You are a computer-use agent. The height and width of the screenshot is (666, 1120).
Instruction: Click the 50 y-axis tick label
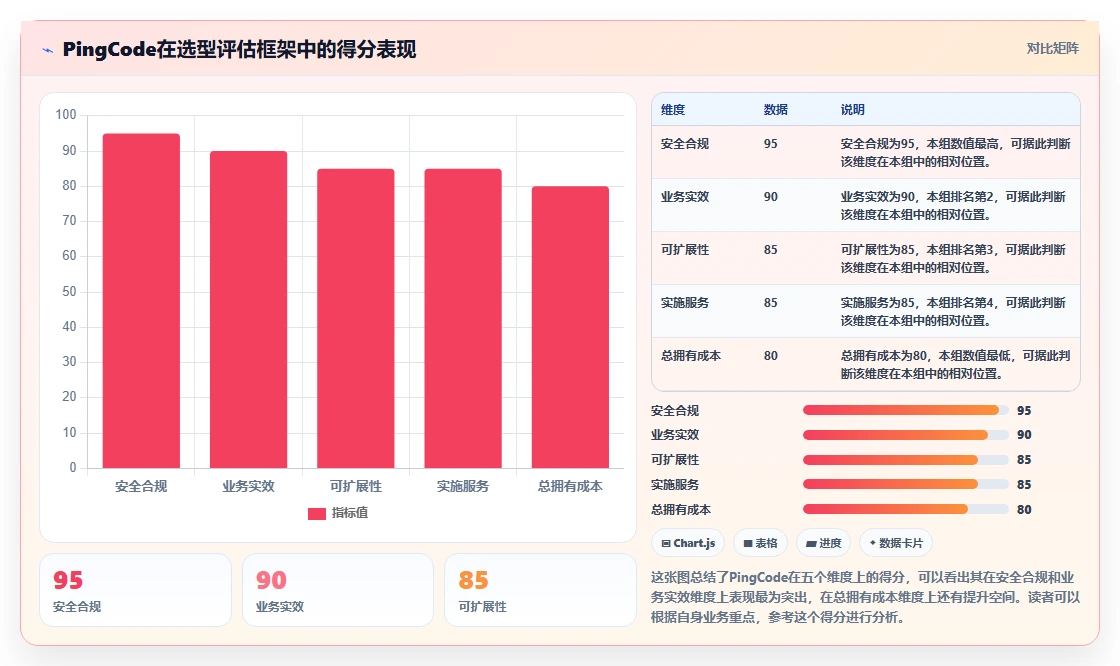pos(69,292)
